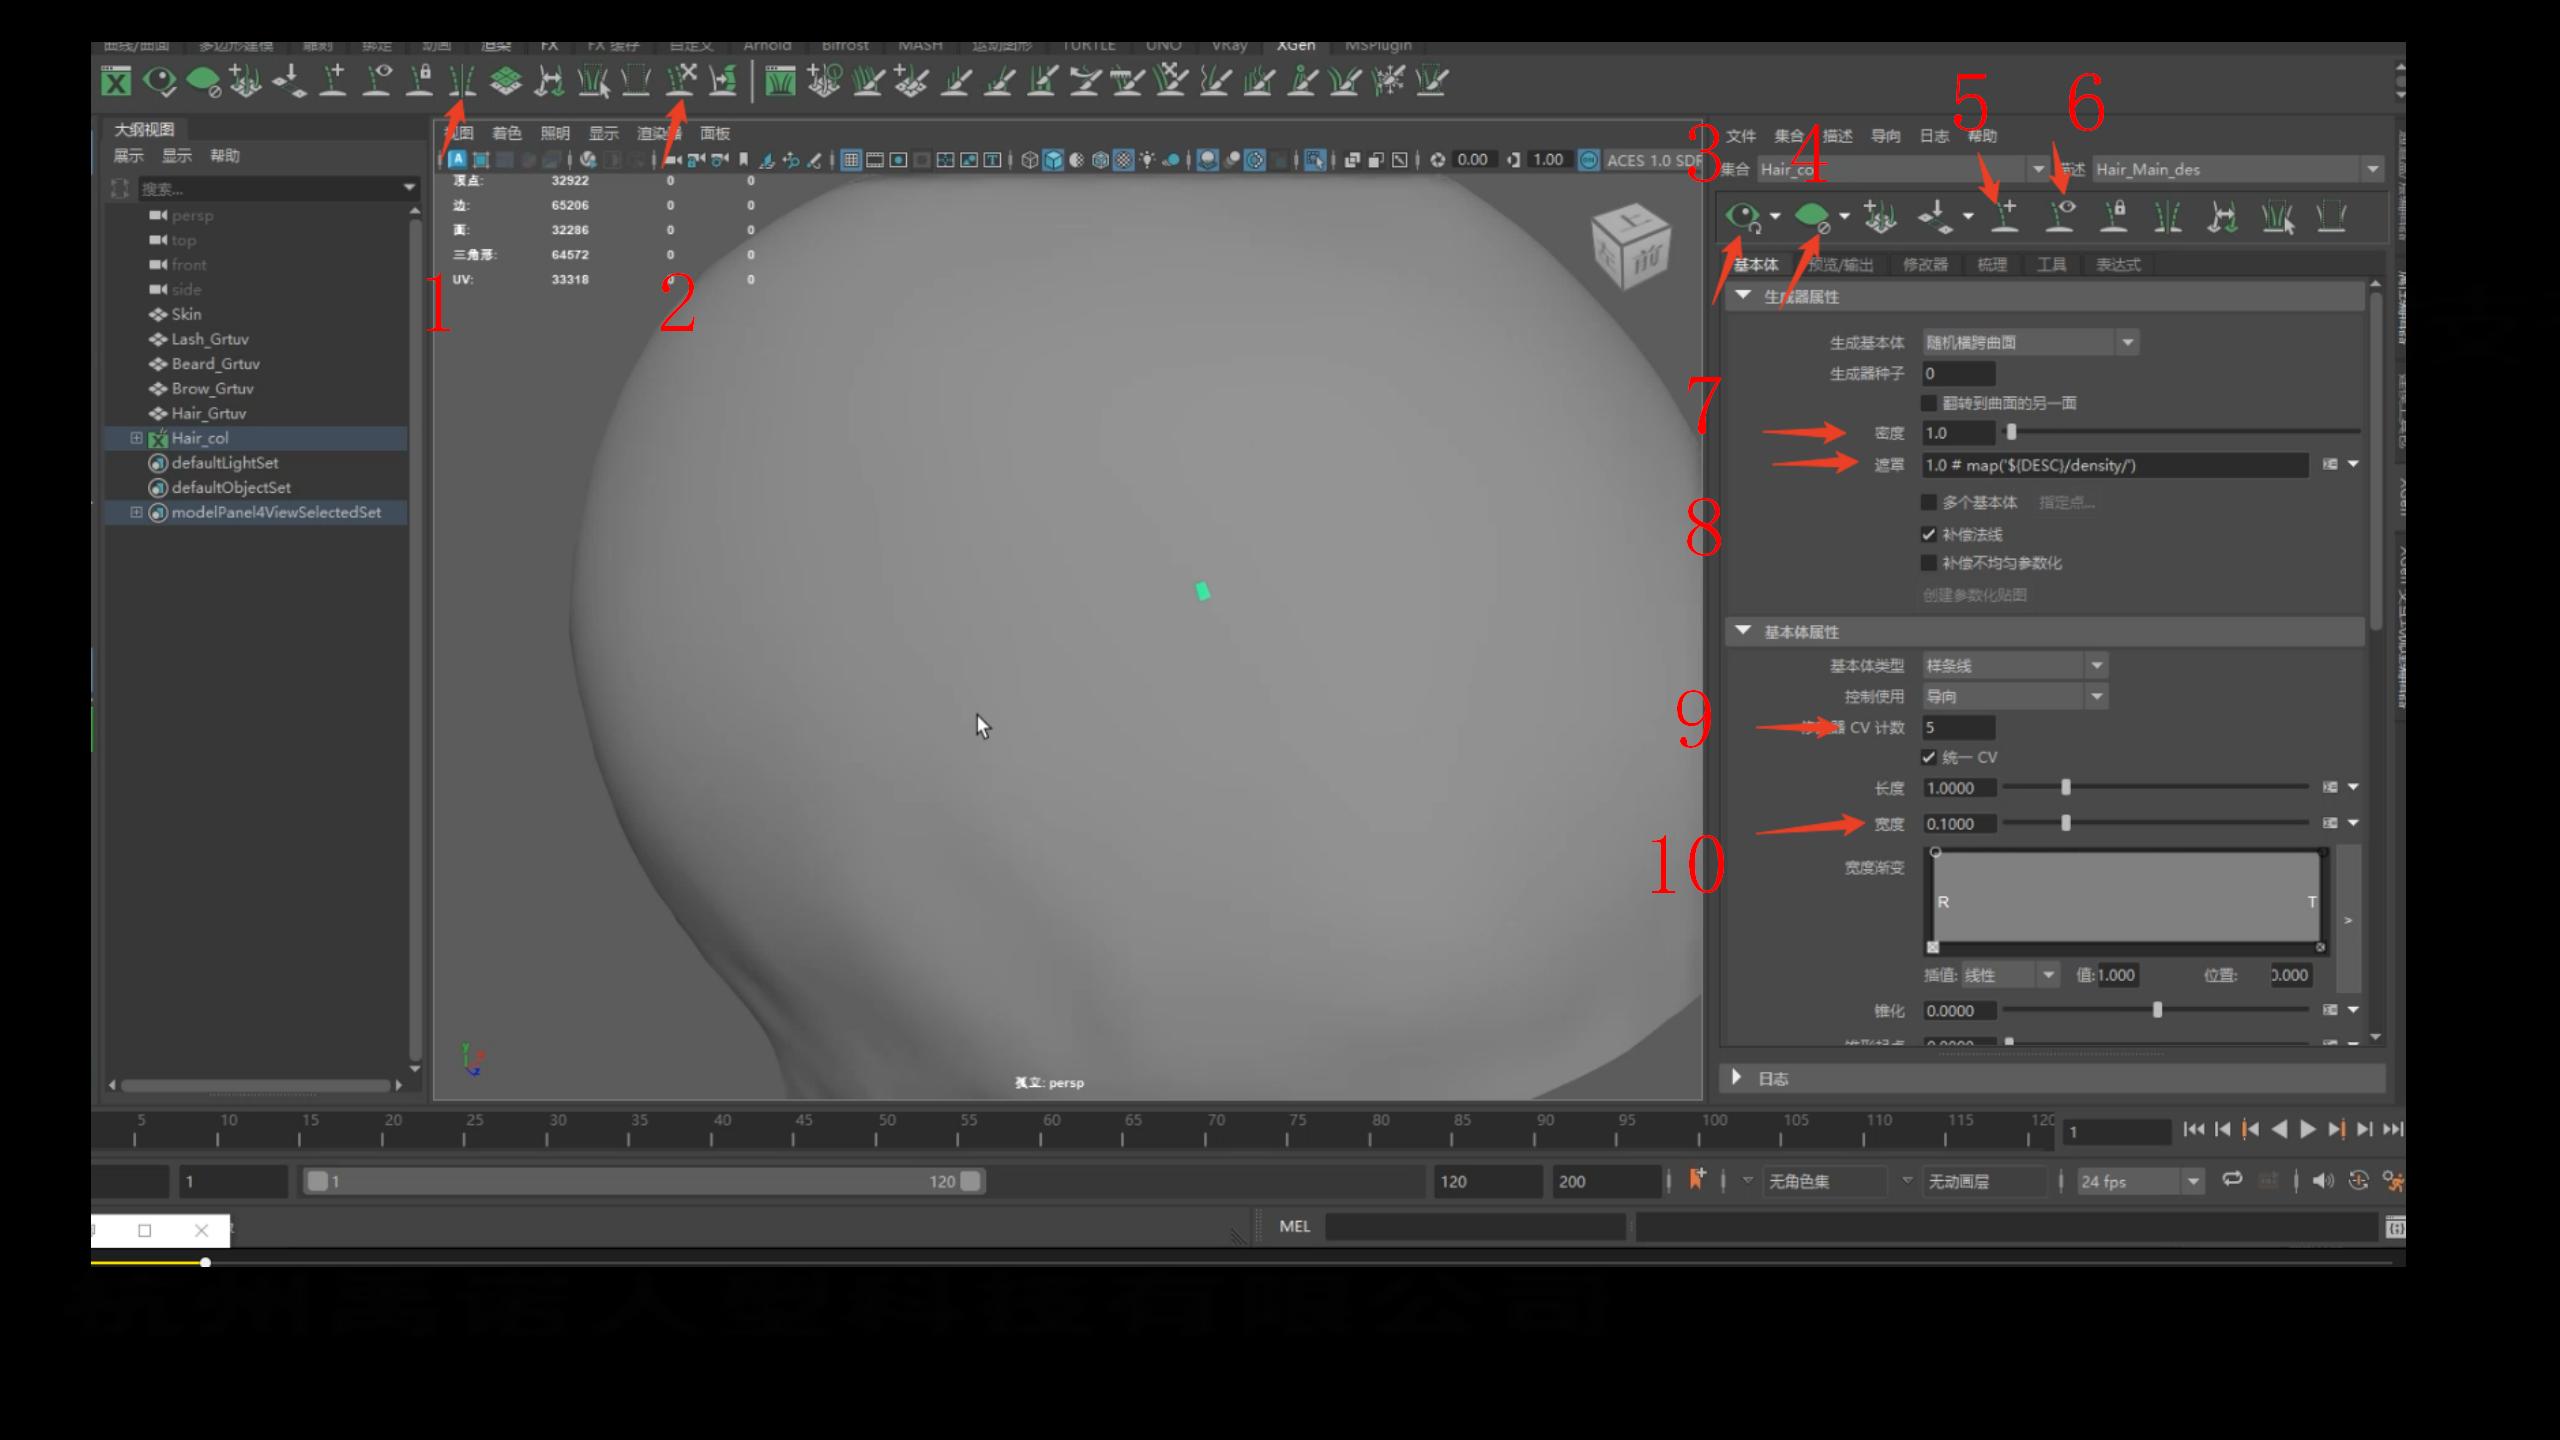Image resolution: width=2560 pixels, height=1440 pixels.
Task: Click select guides cursor icon in XGen editor
Action: tap(2277, 217)
